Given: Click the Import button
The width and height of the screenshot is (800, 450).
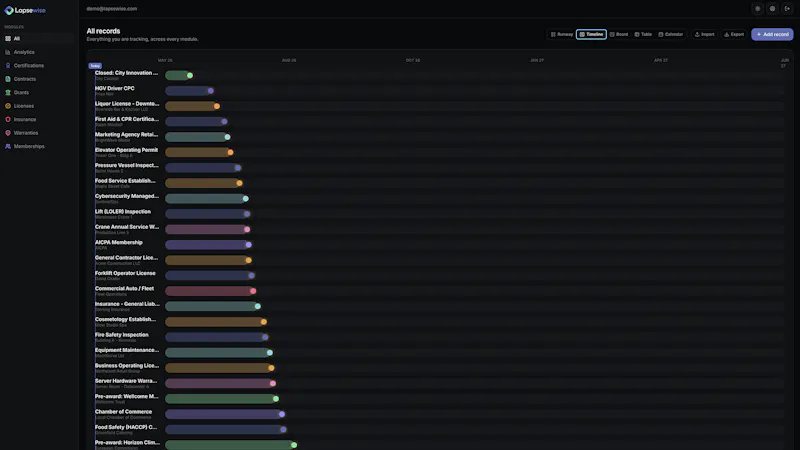Looking at the screenshot, I should pos(705,34).
